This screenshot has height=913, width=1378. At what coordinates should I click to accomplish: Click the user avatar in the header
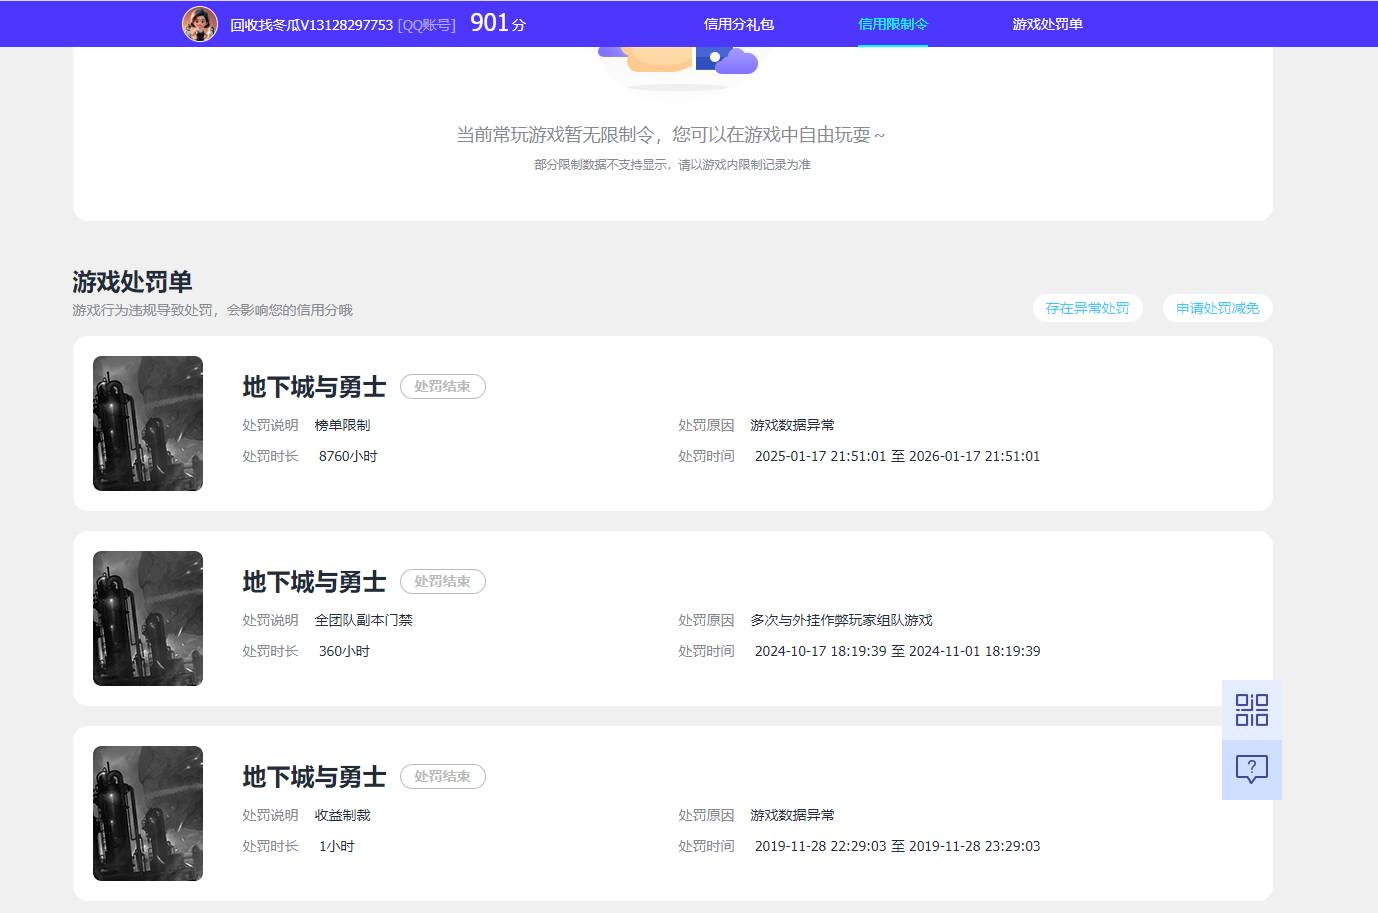point(200,24)
